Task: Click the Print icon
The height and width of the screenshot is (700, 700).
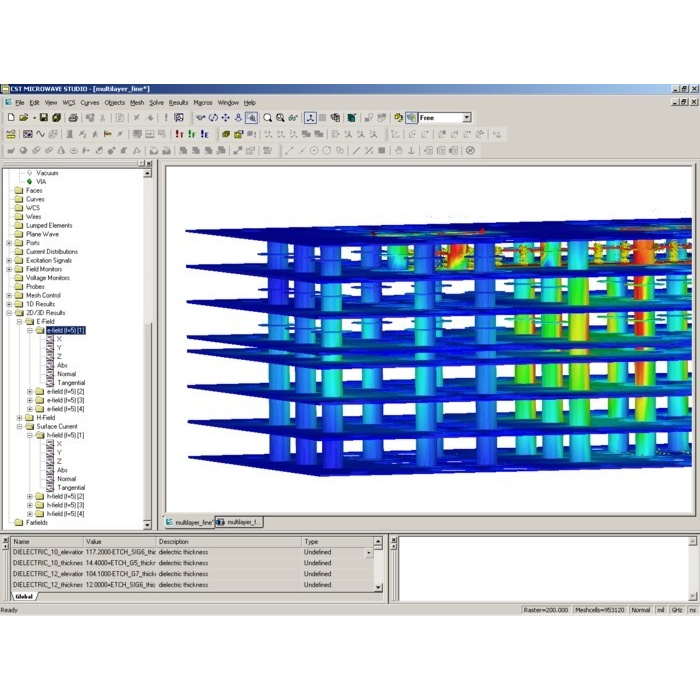Action: tap(70, 118)
